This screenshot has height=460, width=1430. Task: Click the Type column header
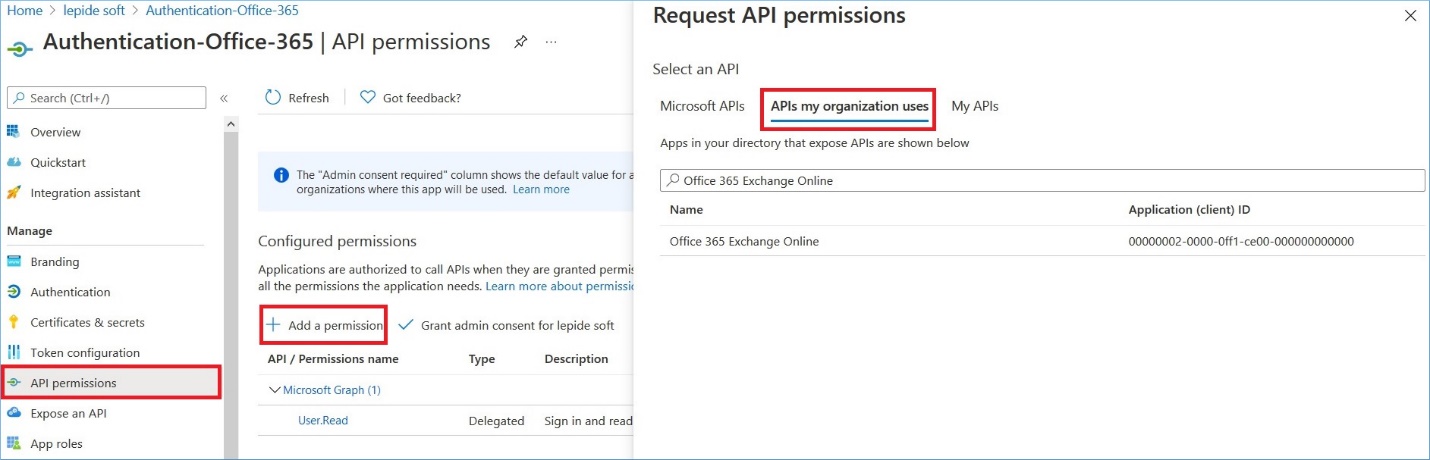(x=482, y=359)
